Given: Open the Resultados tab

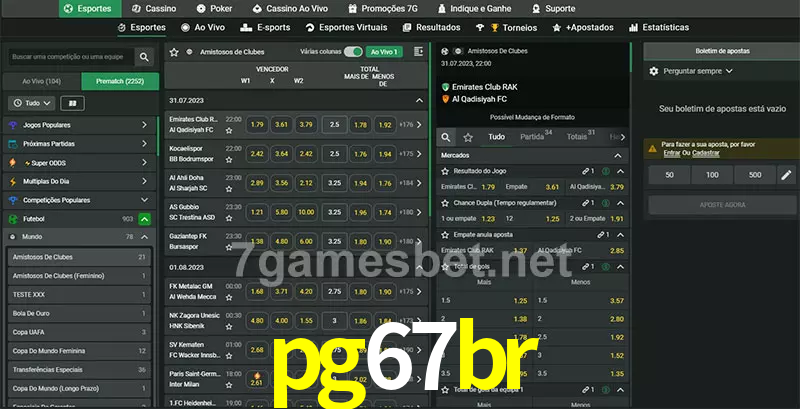Looking at the screenshot, I should (x=431, y=28).
